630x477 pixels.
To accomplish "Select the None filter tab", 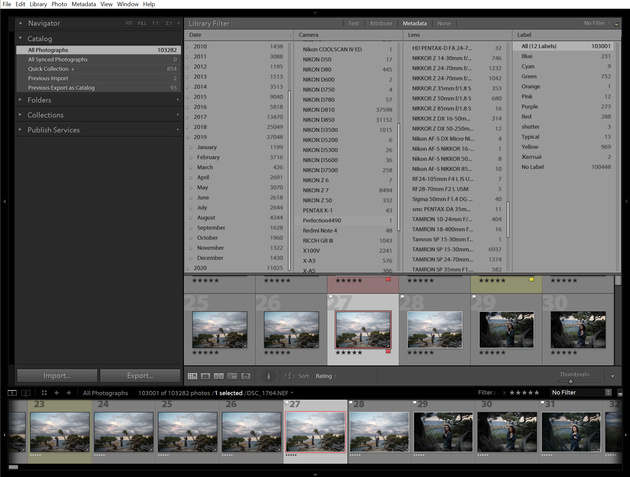I will (x=444, y=23).
